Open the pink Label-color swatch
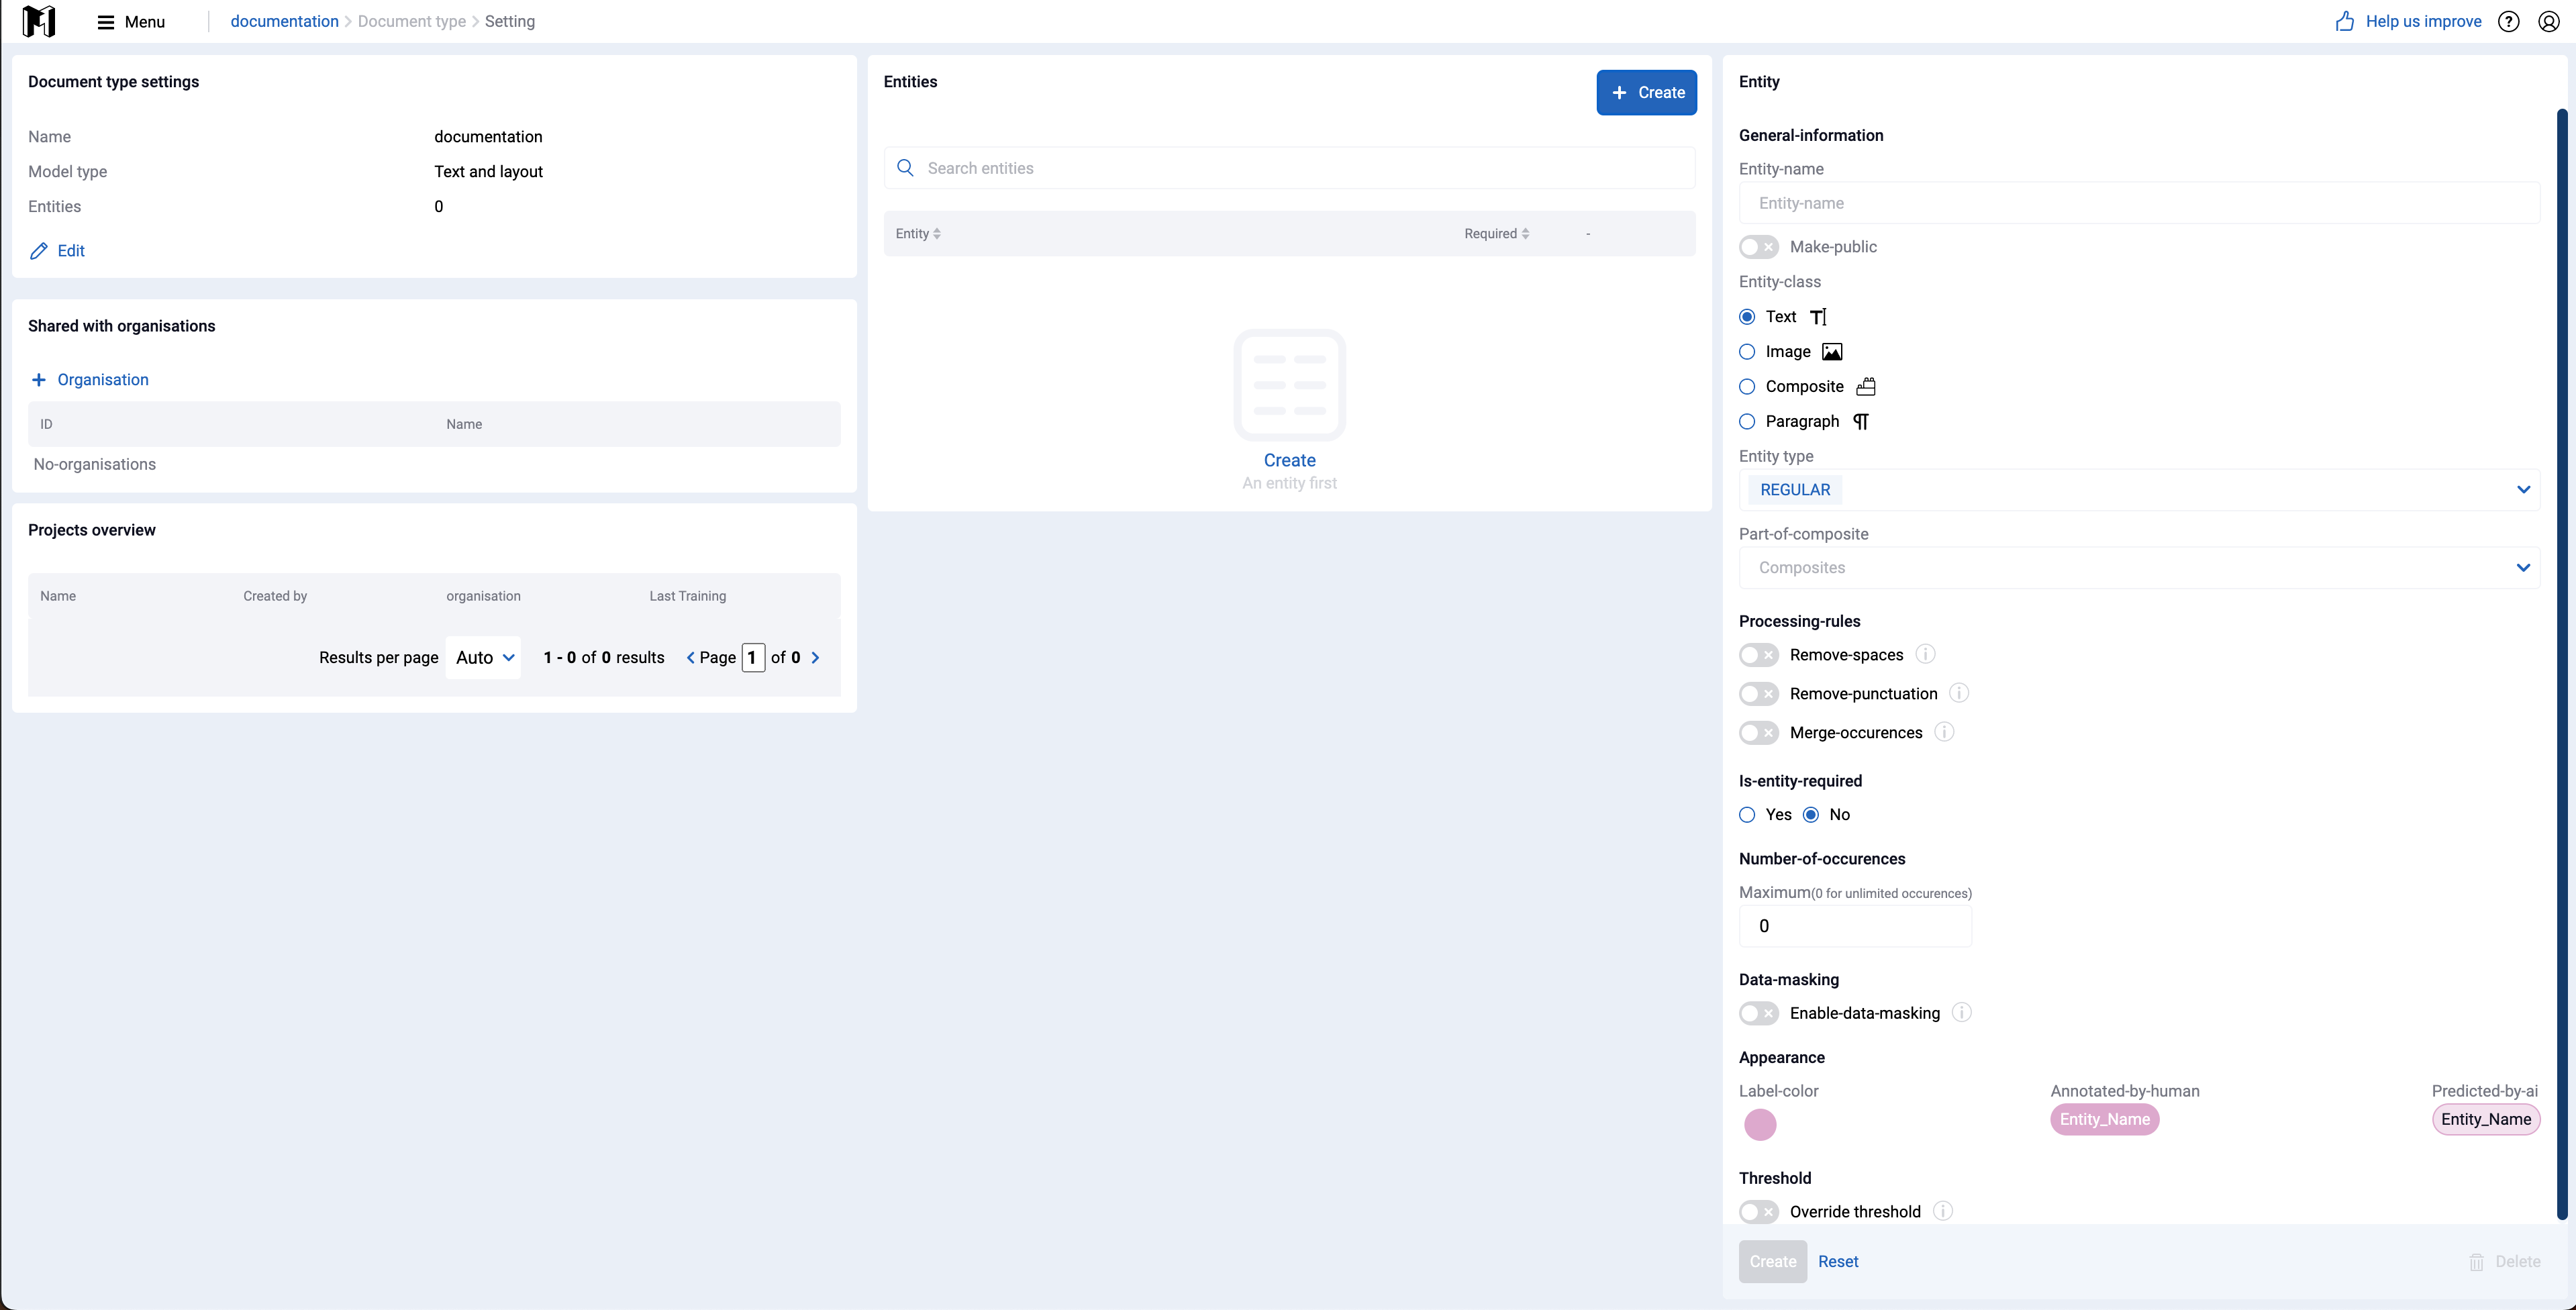The height and width of the screenshot is (1310, 2576). [x=1760, y=1125]
